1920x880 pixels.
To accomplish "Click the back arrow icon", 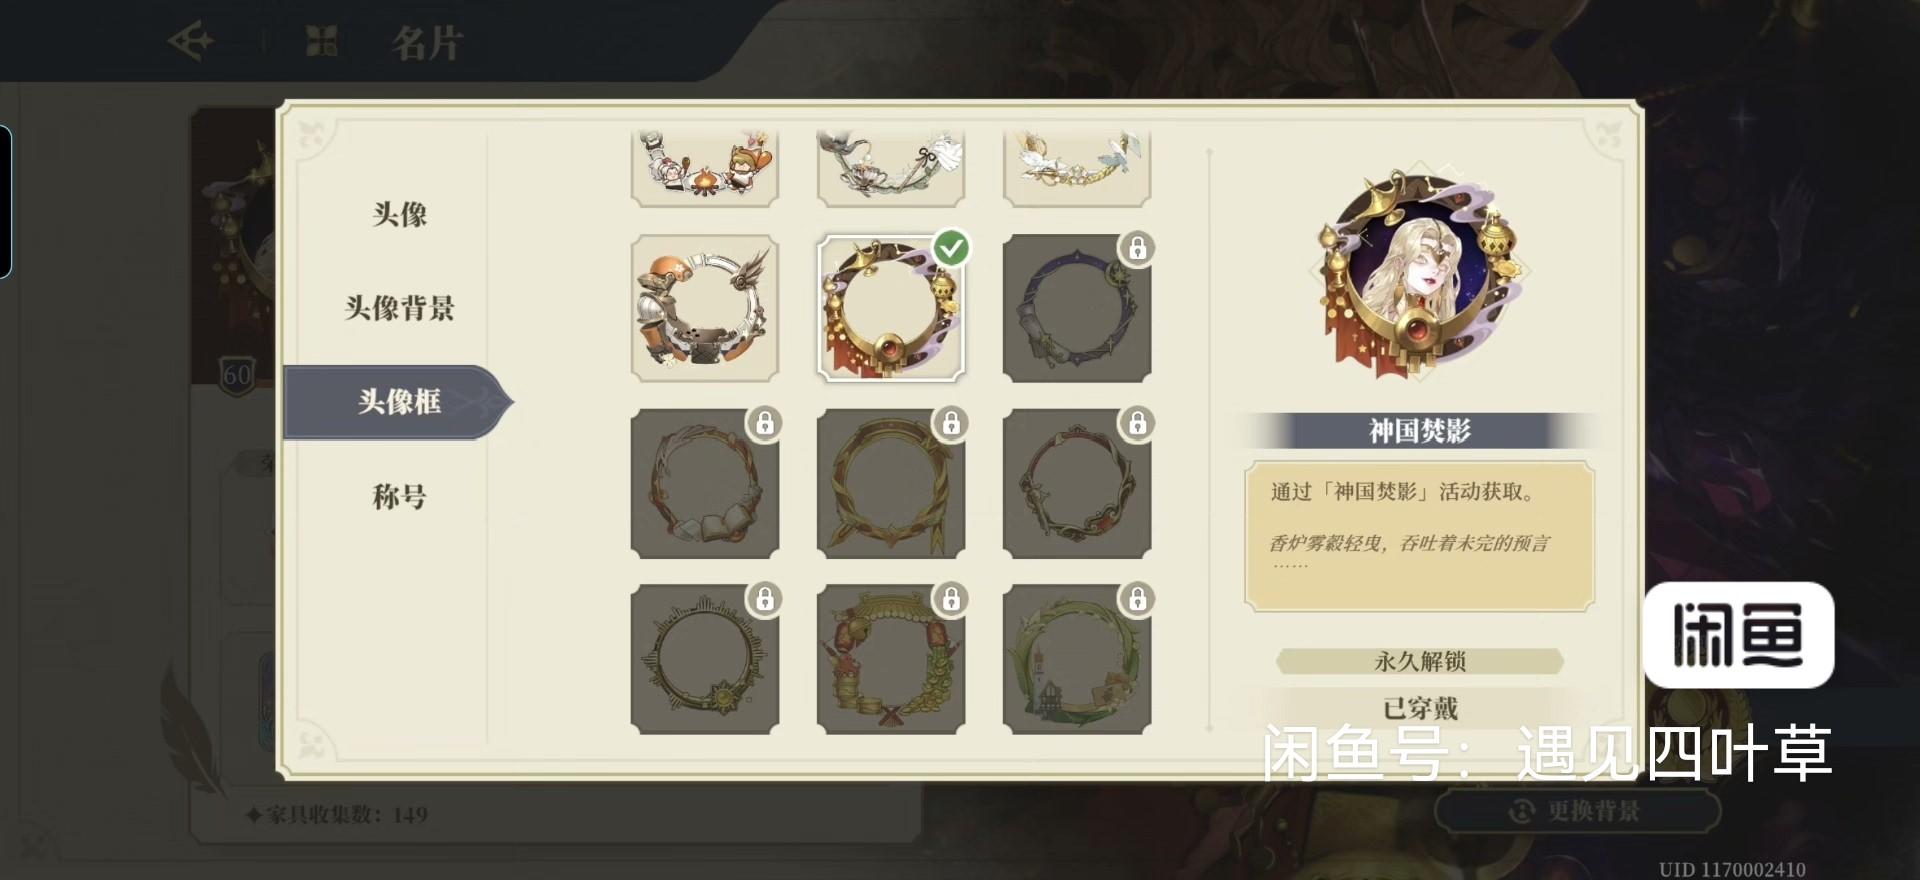I will point(191,42).
